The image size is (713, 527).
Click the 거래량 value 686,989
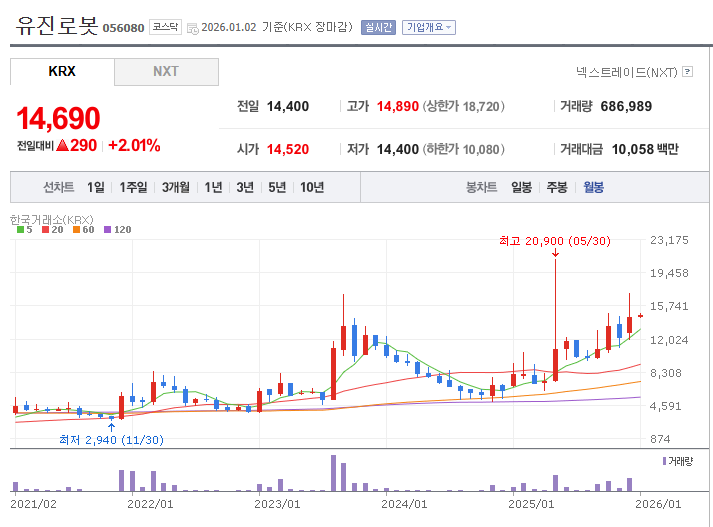point(626,106)
